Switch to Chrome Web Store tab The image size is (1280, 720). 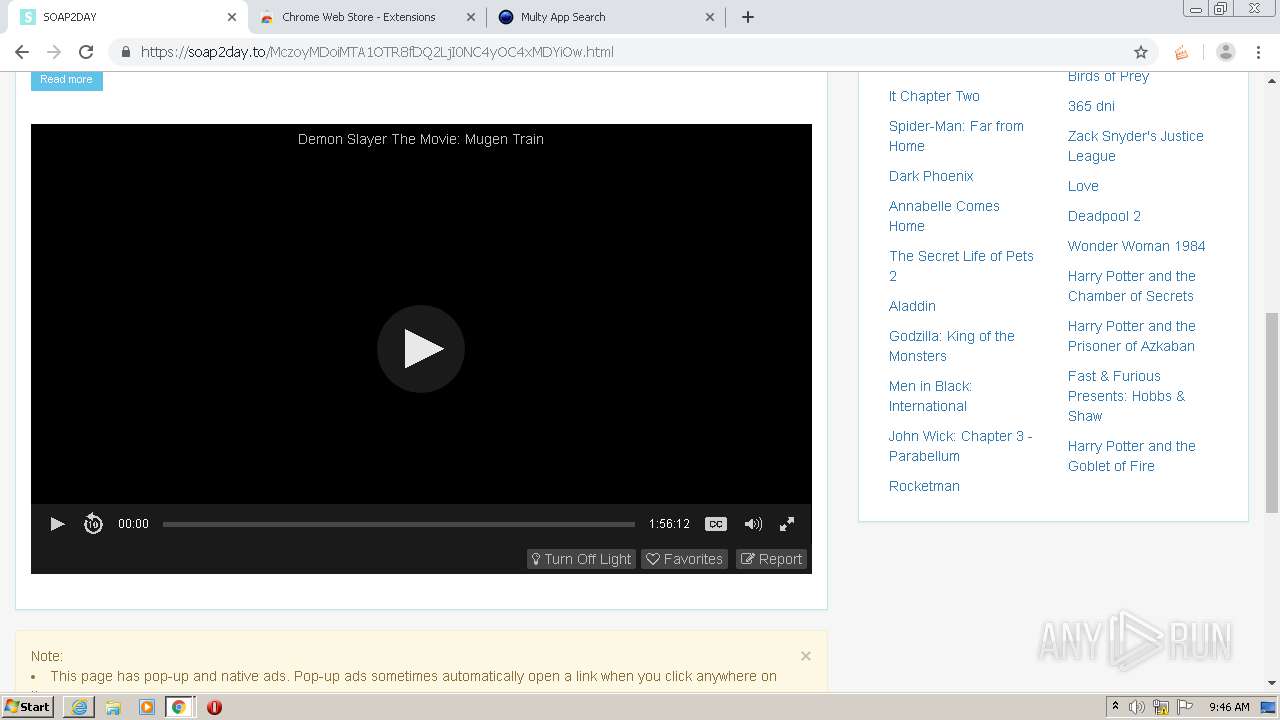pyautogui.click(x=359, y=17)
